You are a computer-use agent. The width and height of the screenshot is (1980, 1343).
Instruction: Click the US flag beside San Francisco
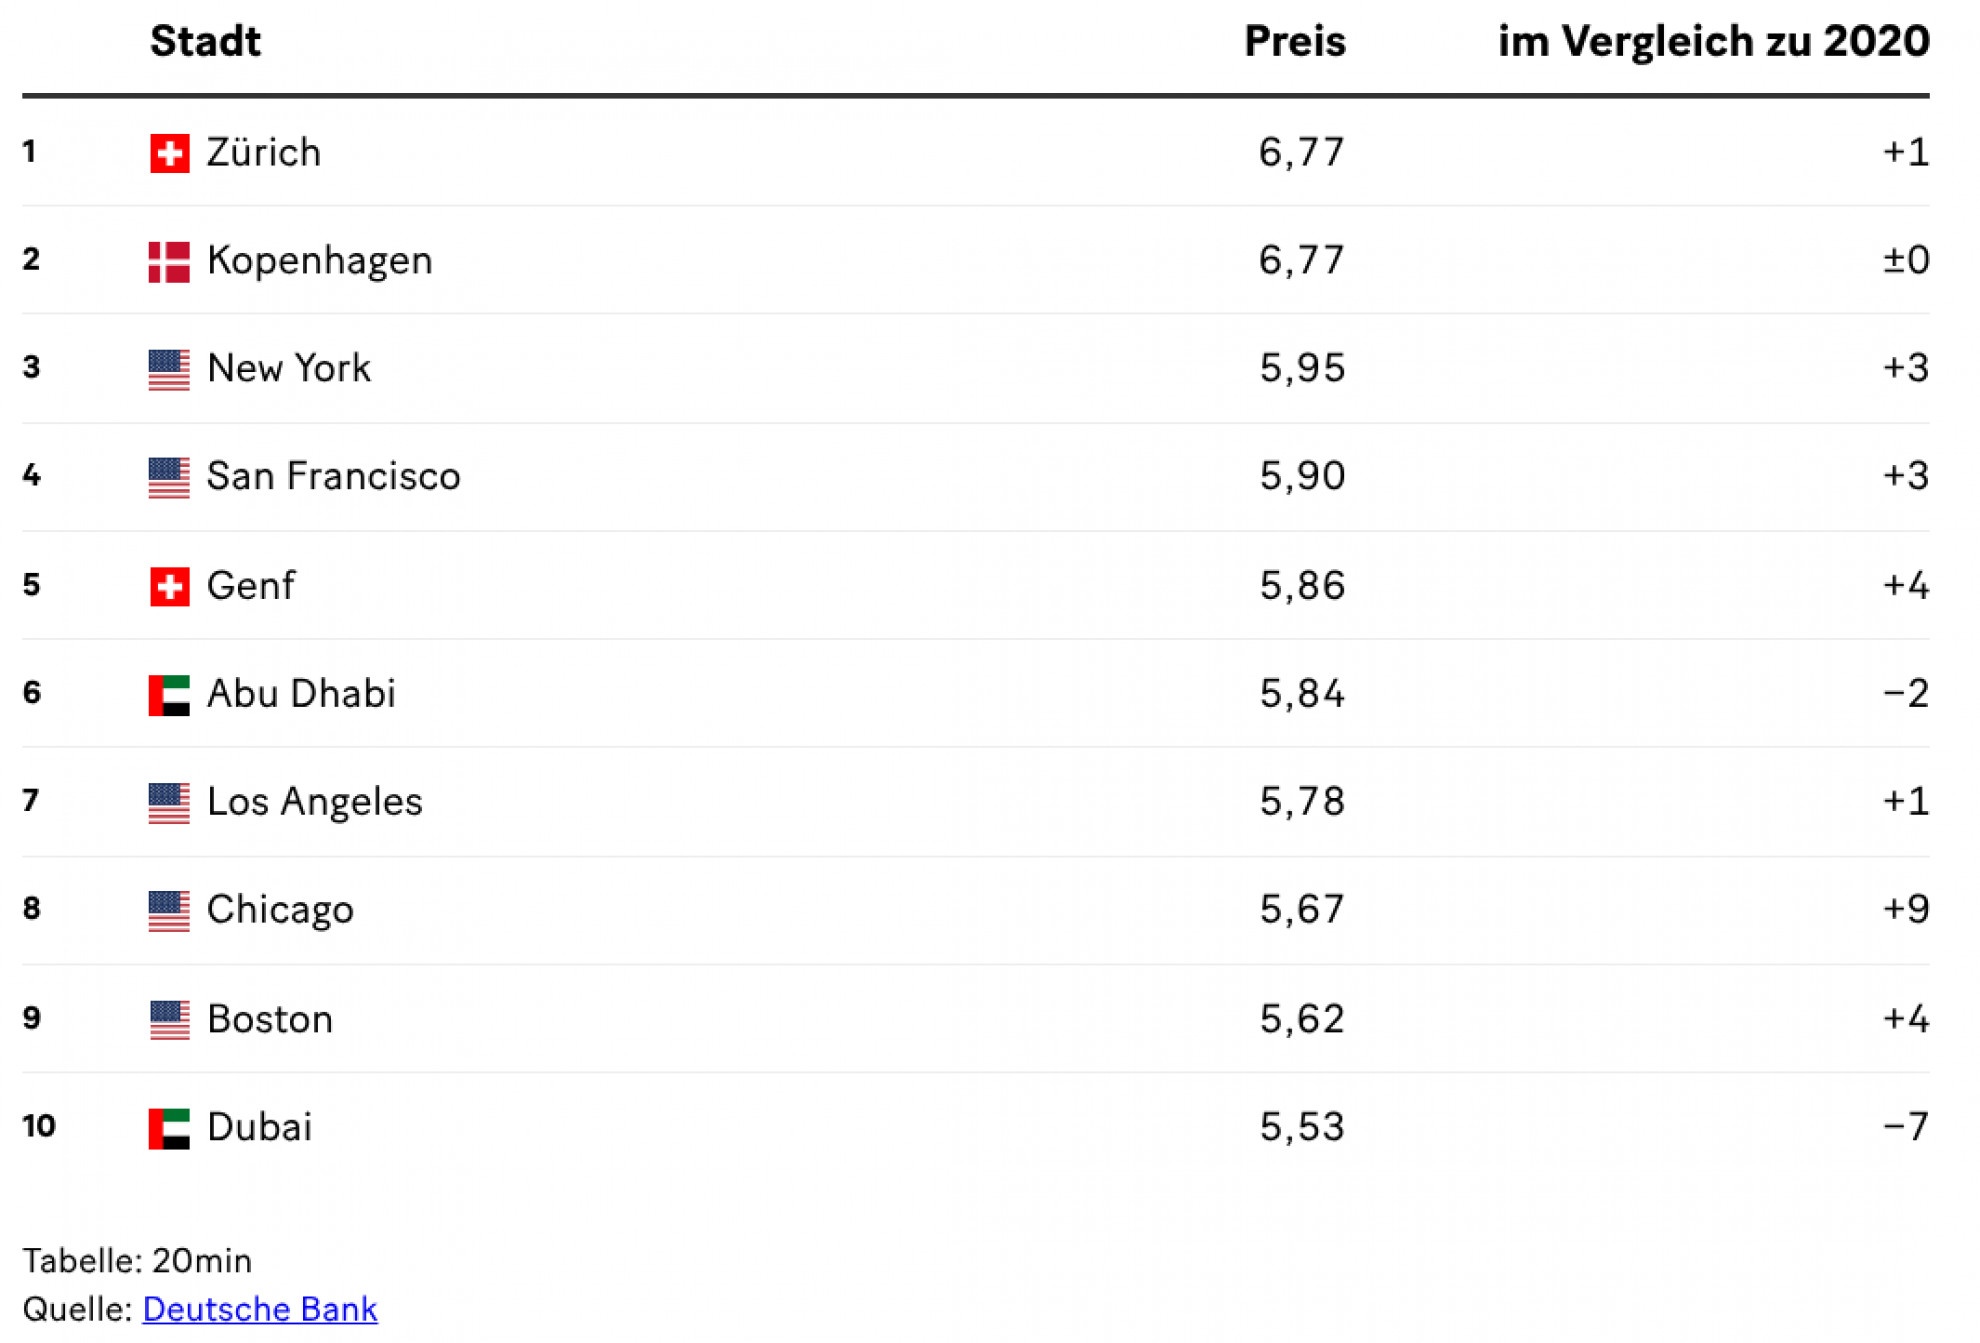coord(169,478)
